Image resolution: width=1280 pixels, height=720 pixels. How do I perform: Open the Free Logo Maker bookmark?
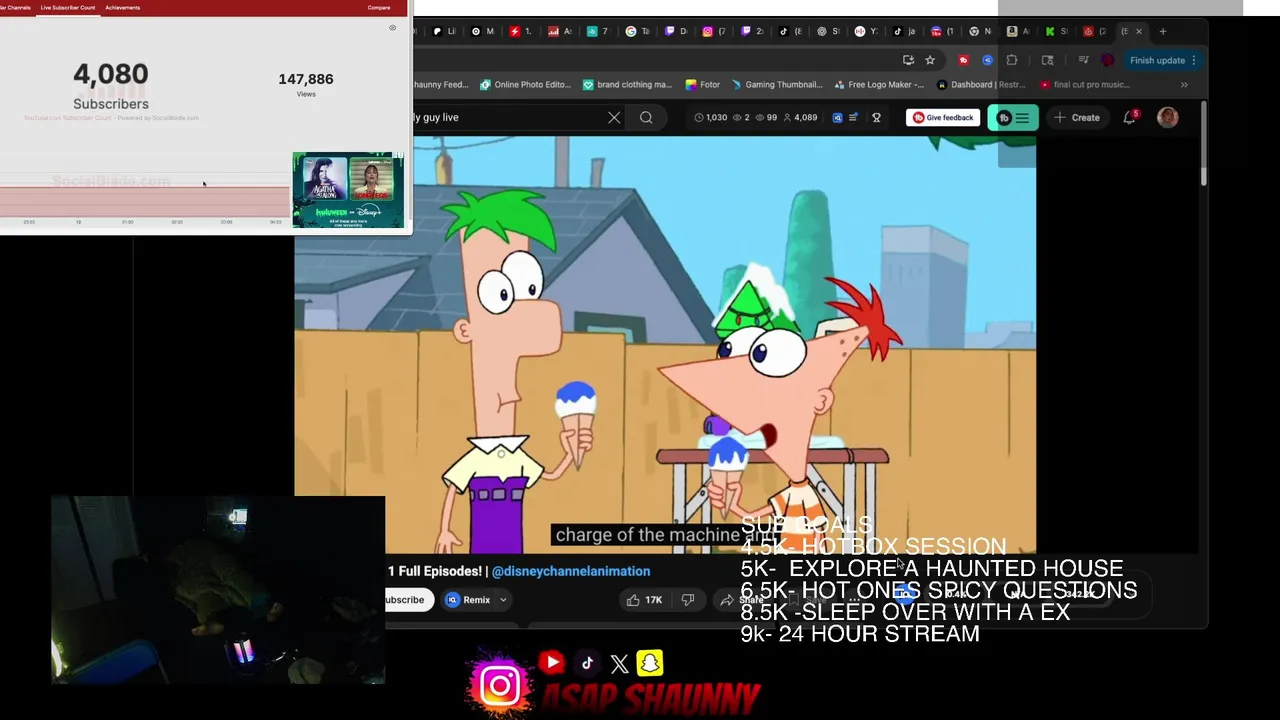(878, 85)
